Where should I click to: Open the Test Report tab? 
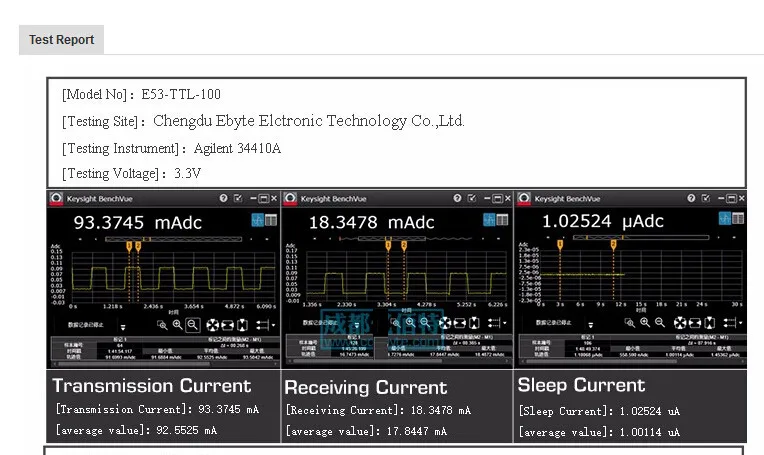click(61, 39)
